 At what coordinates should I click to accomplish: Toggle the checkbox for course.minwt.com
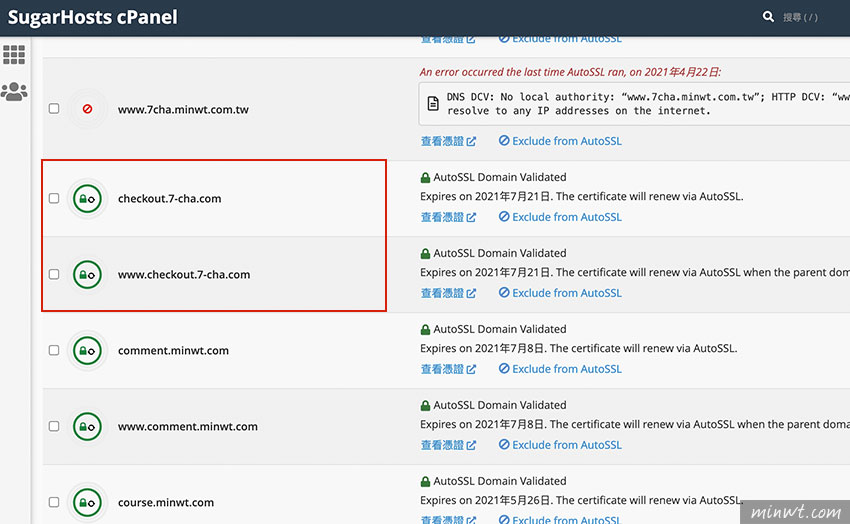pos(54,502)
